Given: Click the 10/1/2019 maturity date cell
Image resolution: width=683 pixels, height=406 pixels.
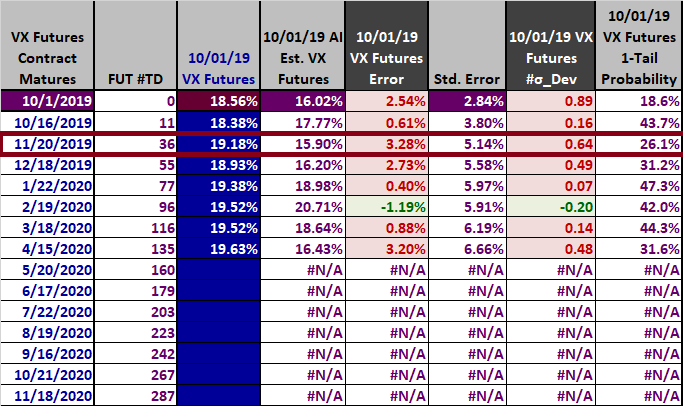Looking at the screenshot, I should (47, 101).
